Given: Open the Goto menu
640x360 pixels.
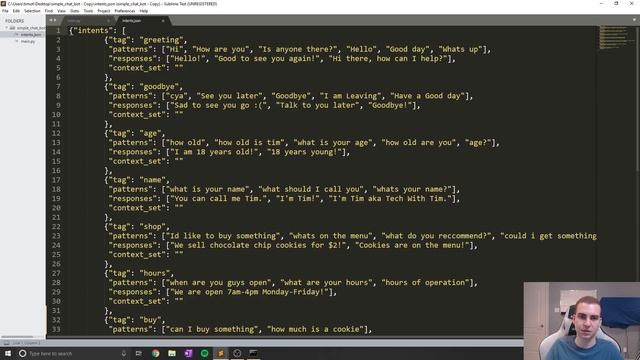Looking at the screenshot, I should coord(75,11).
